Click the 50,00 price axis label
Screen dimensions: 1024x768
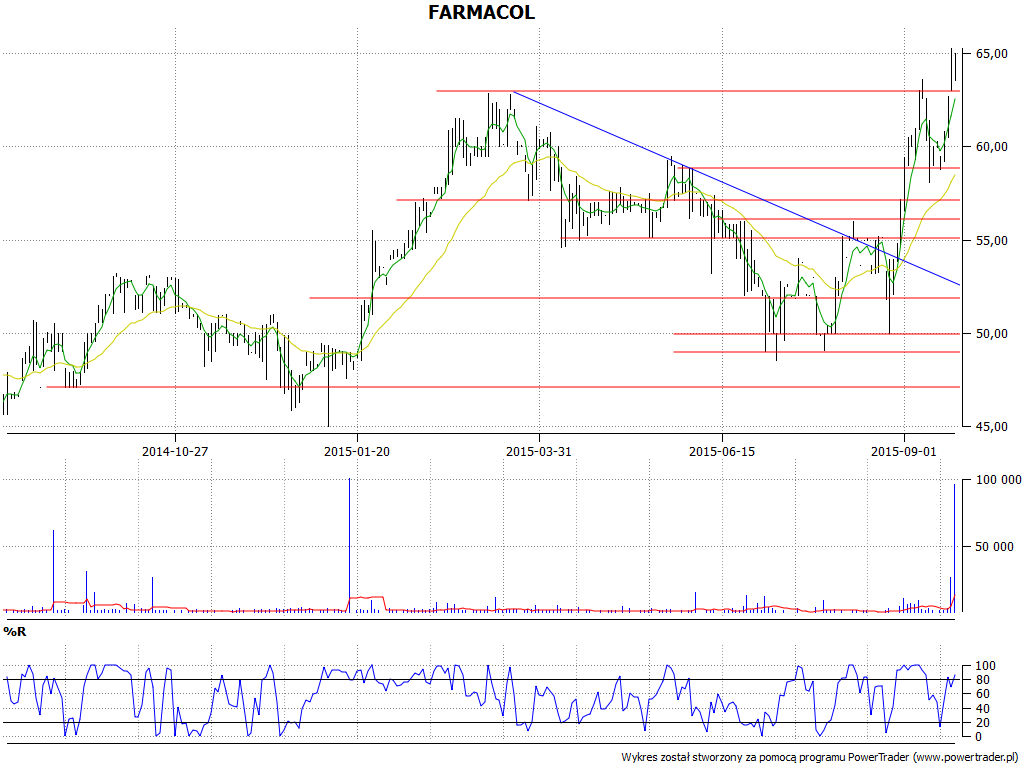point(991,334)
